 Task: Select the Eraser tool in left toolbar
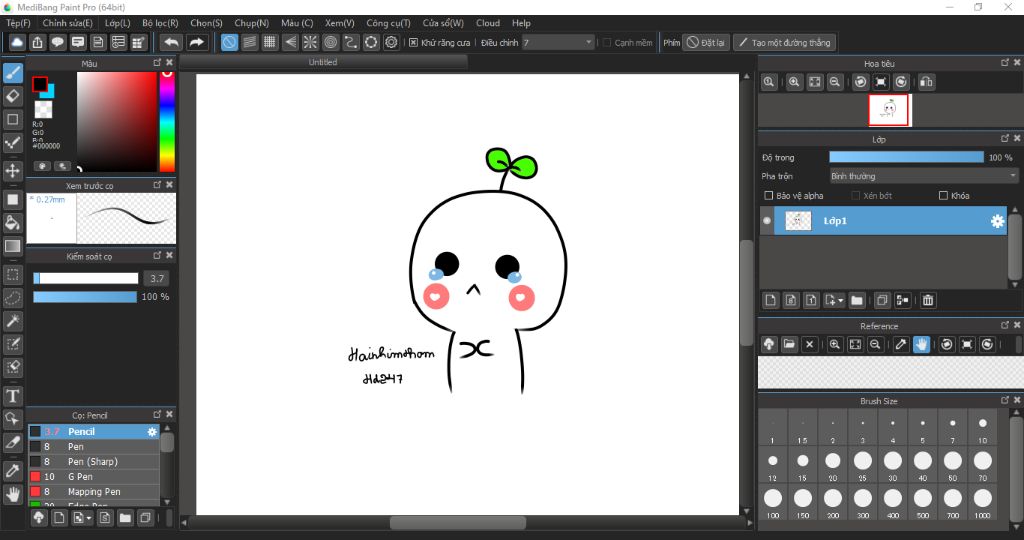coord(13,96)
